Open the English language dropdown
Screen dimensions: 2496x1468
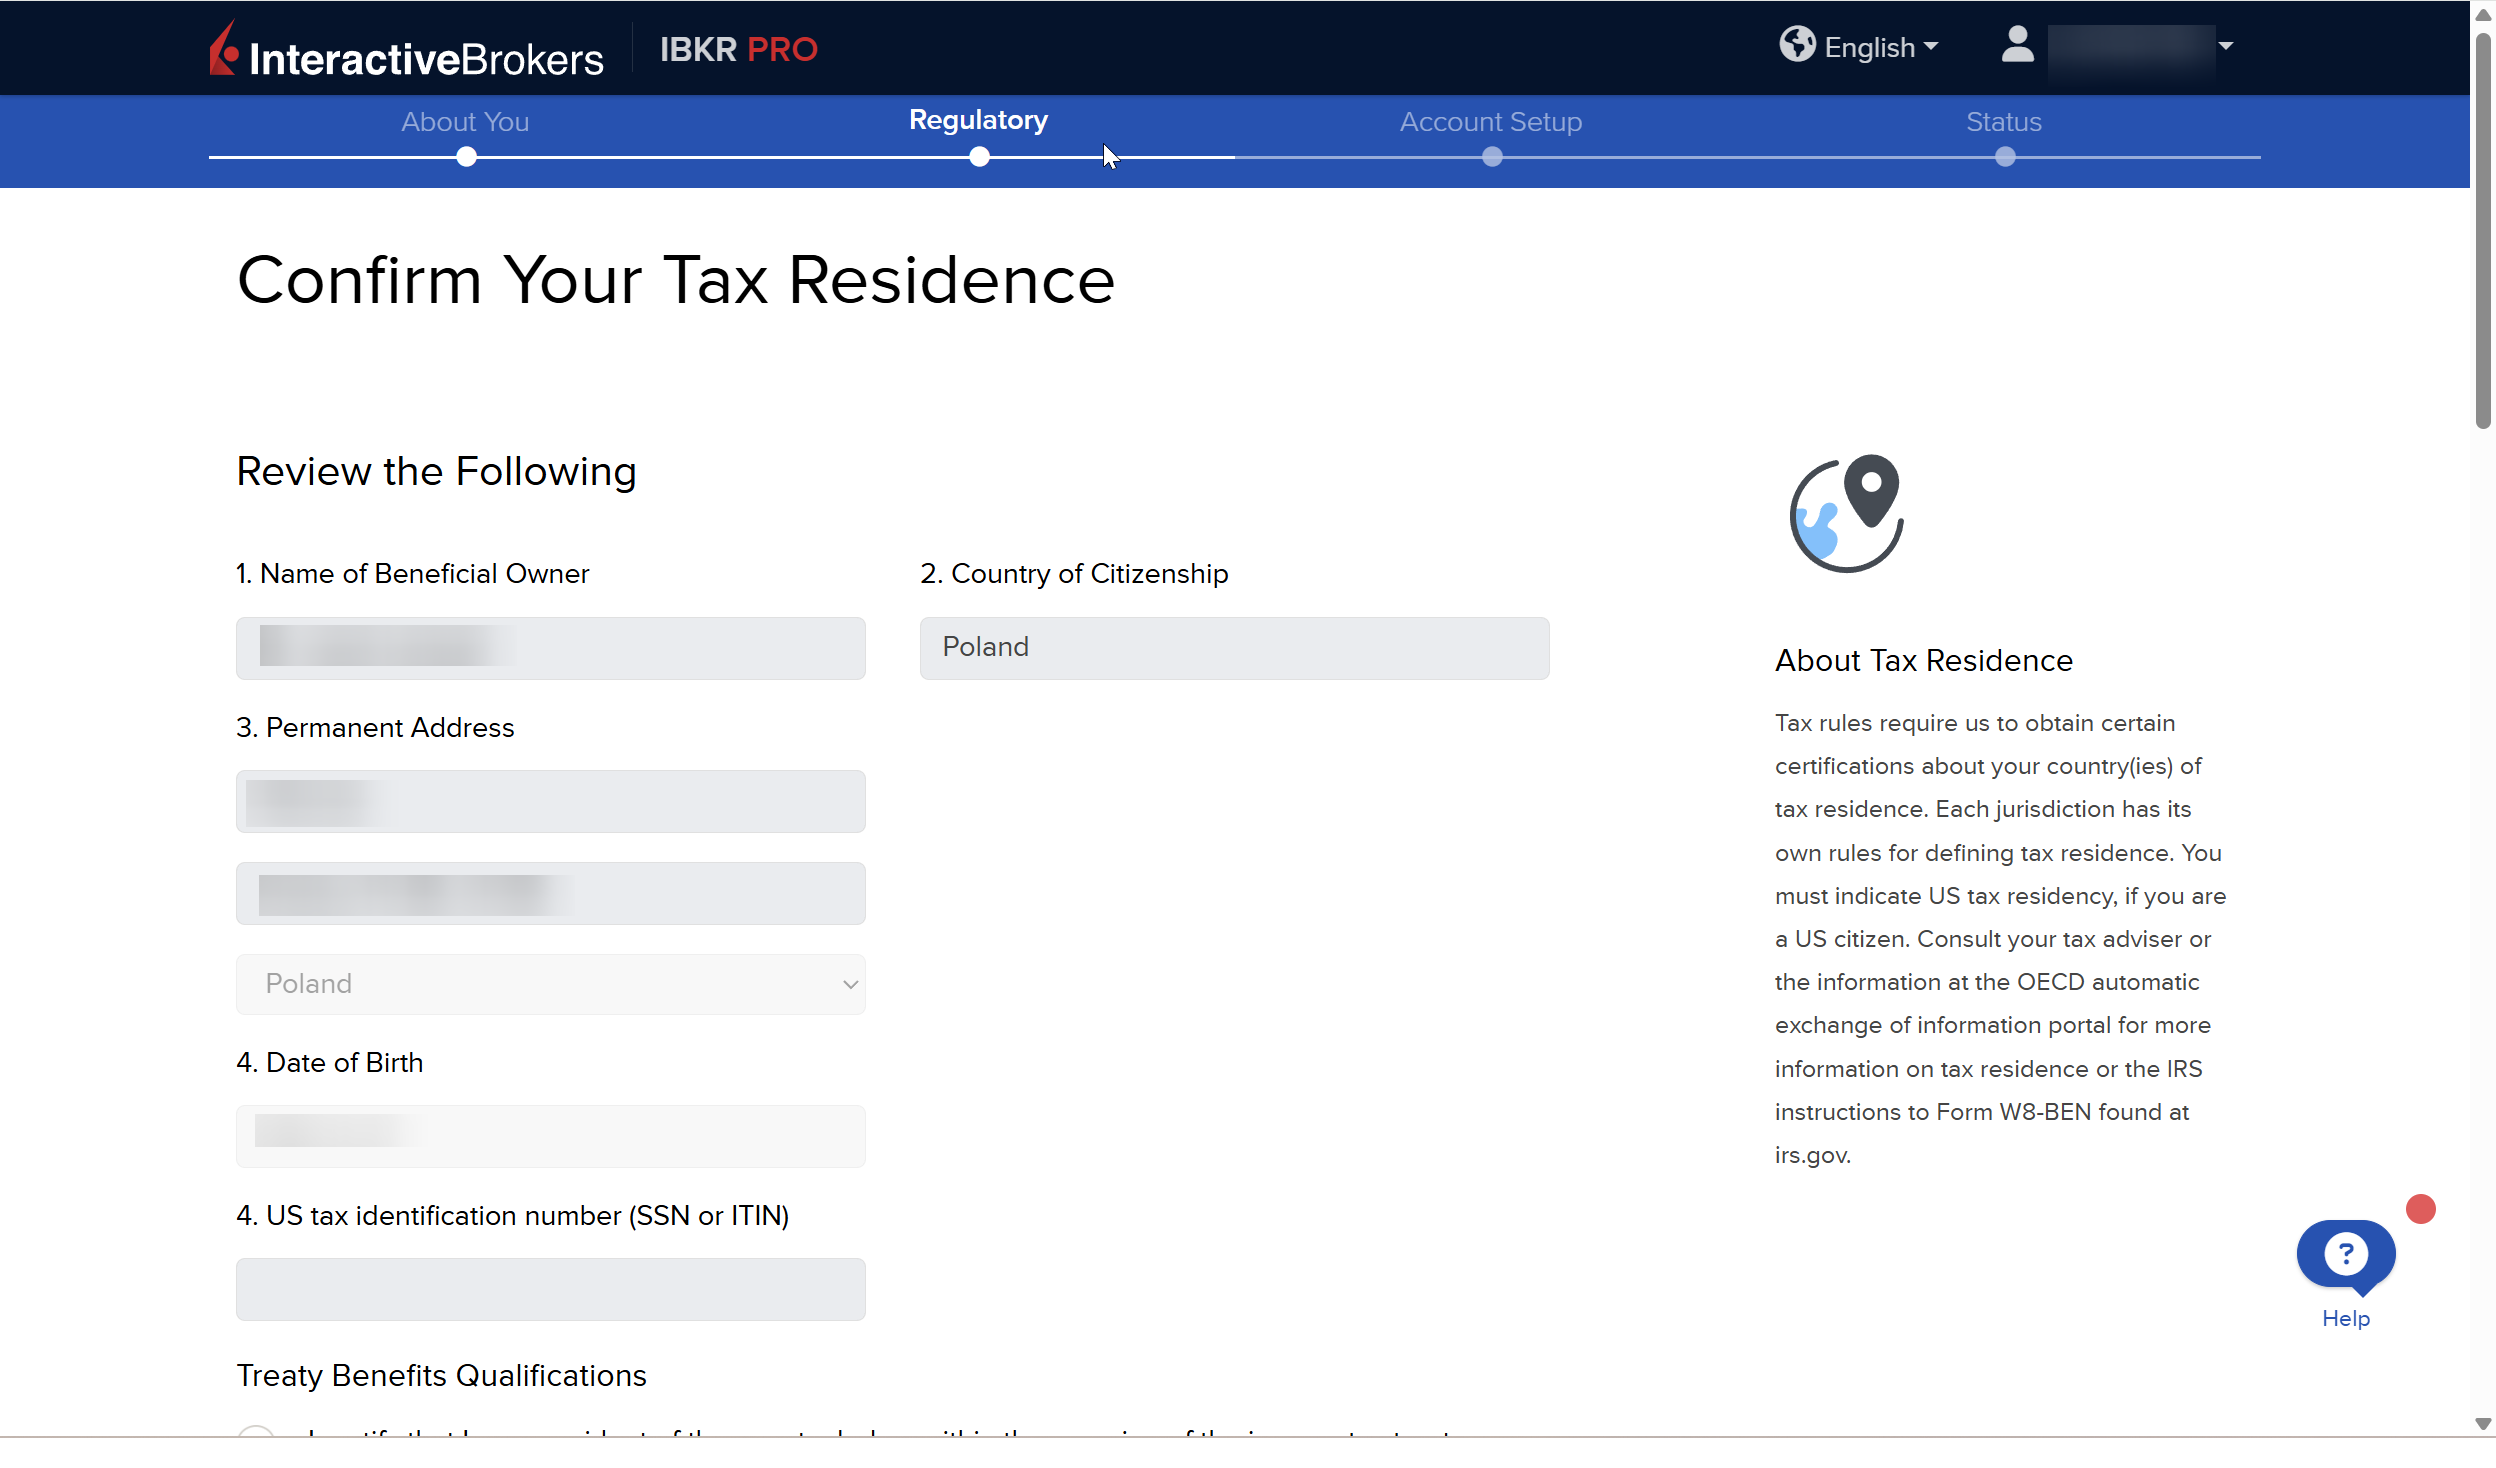pos(1880,47)
